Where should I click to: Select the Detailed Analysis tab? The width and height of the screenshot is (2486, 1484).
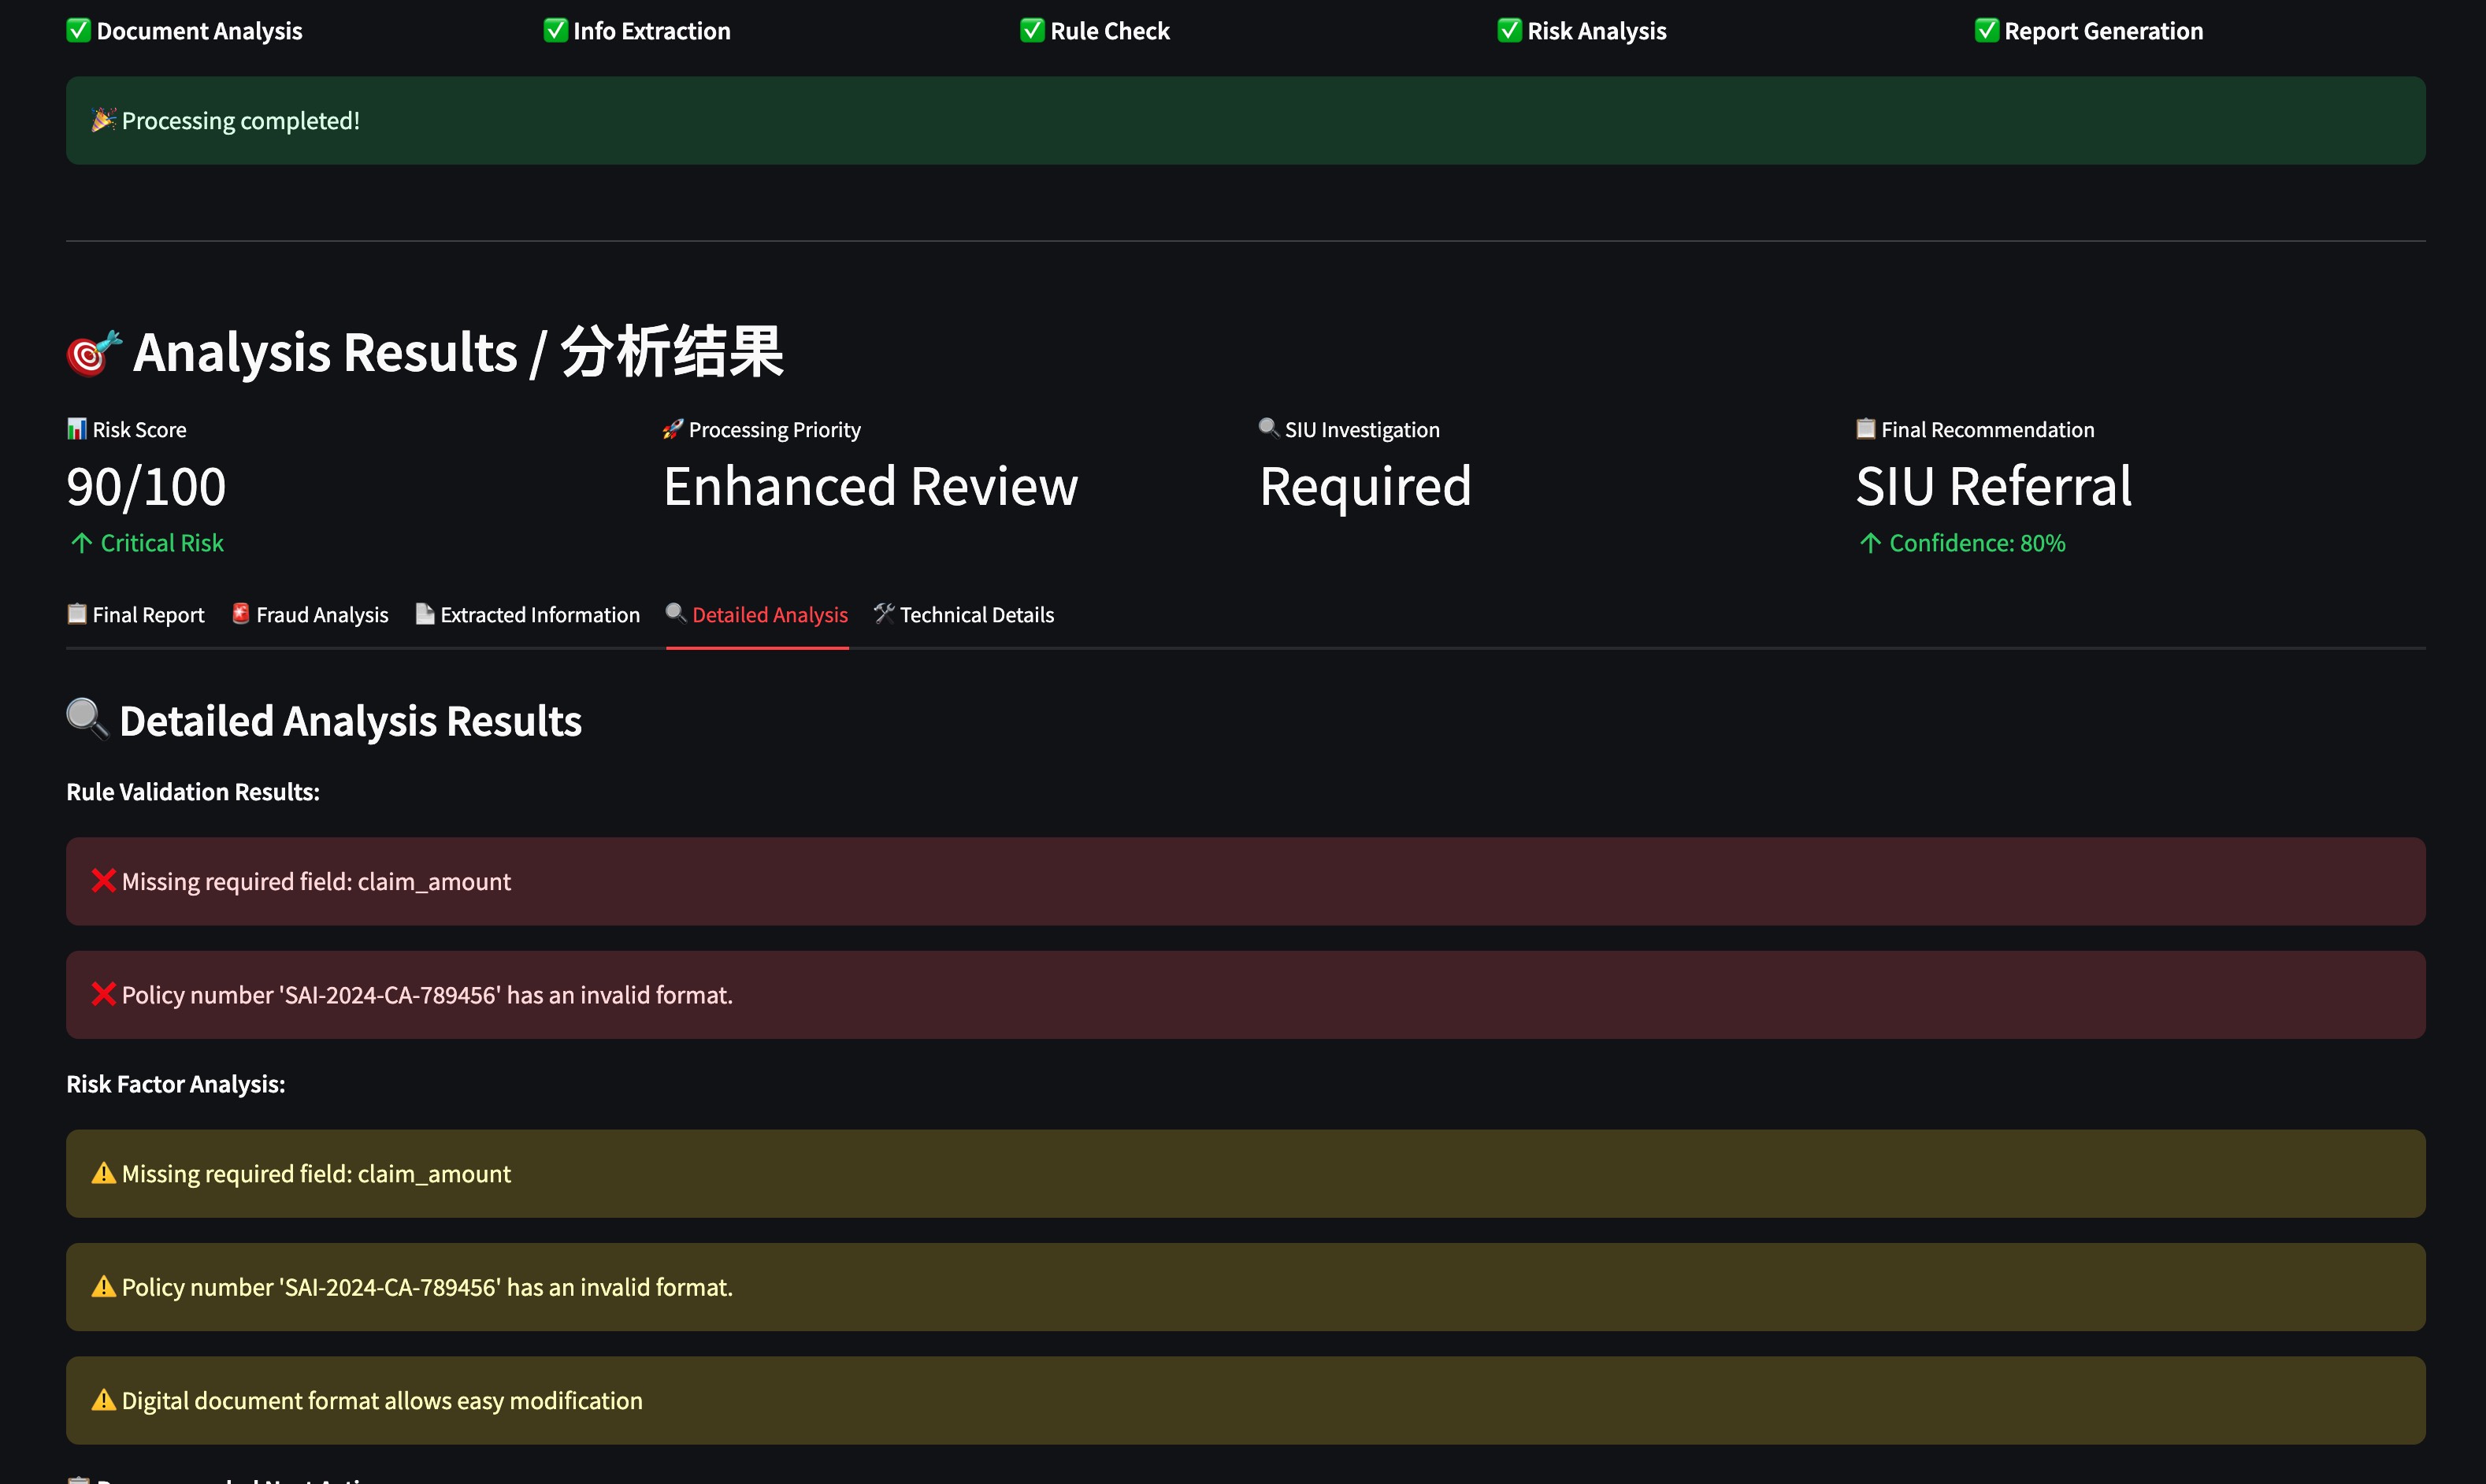click(757, 615)
